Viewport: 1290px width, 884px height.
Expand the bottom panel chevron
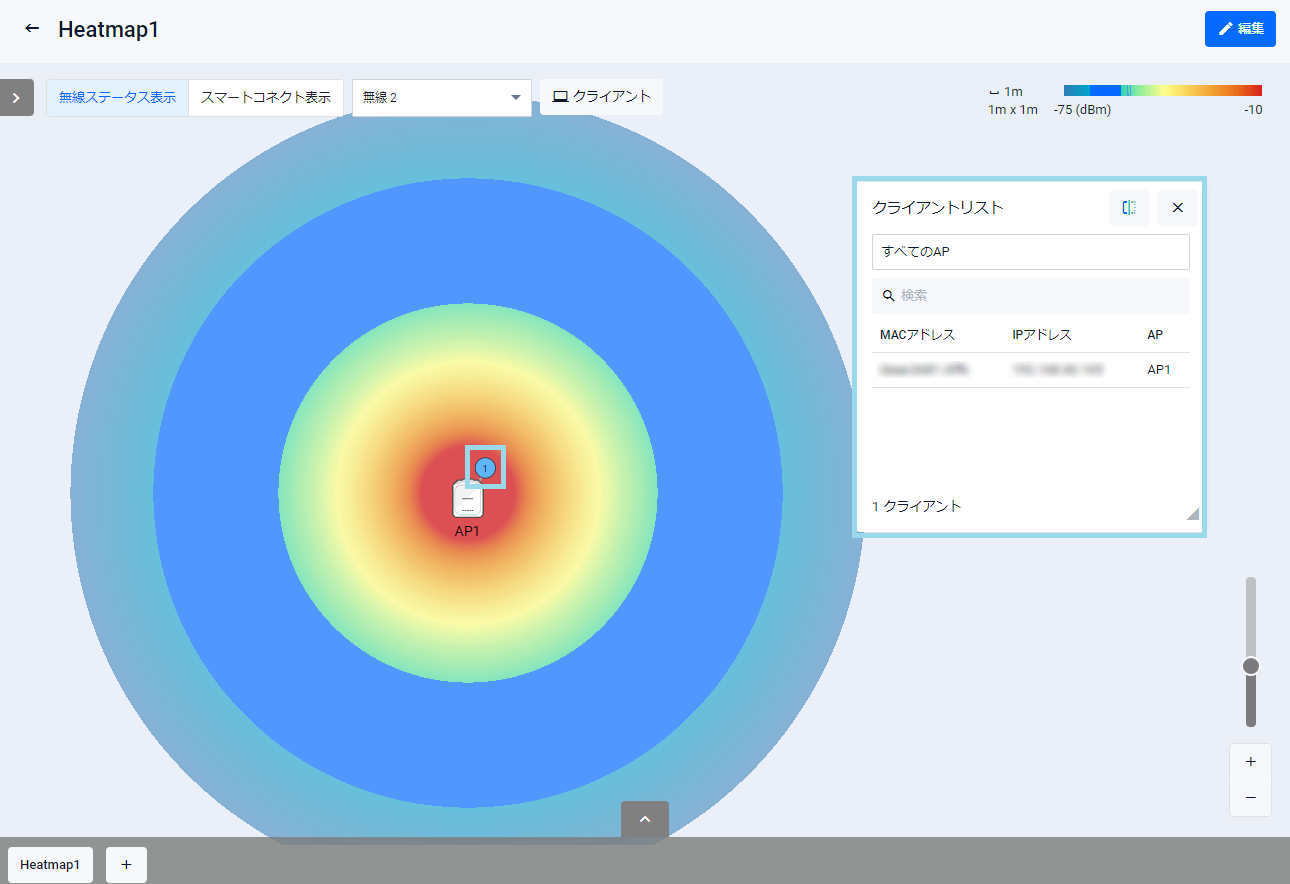[x=645, y=819]
